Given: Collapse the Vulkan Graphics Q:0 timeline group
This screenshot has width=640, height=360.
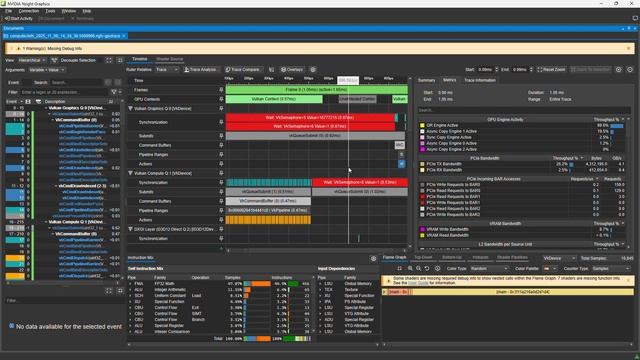Looking at the screenshot, I should click(x=131, y=109).
